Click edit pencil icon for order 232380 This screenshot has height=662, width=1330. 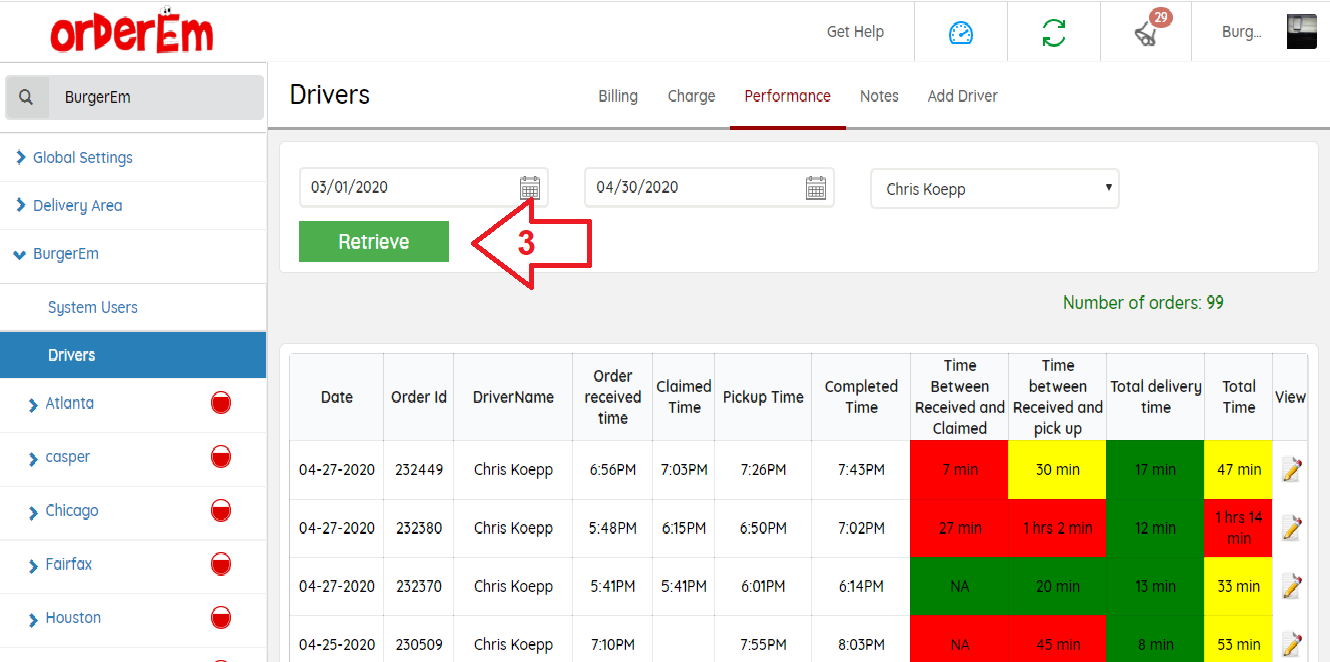pyautogui.click(x=1291, y=528)
